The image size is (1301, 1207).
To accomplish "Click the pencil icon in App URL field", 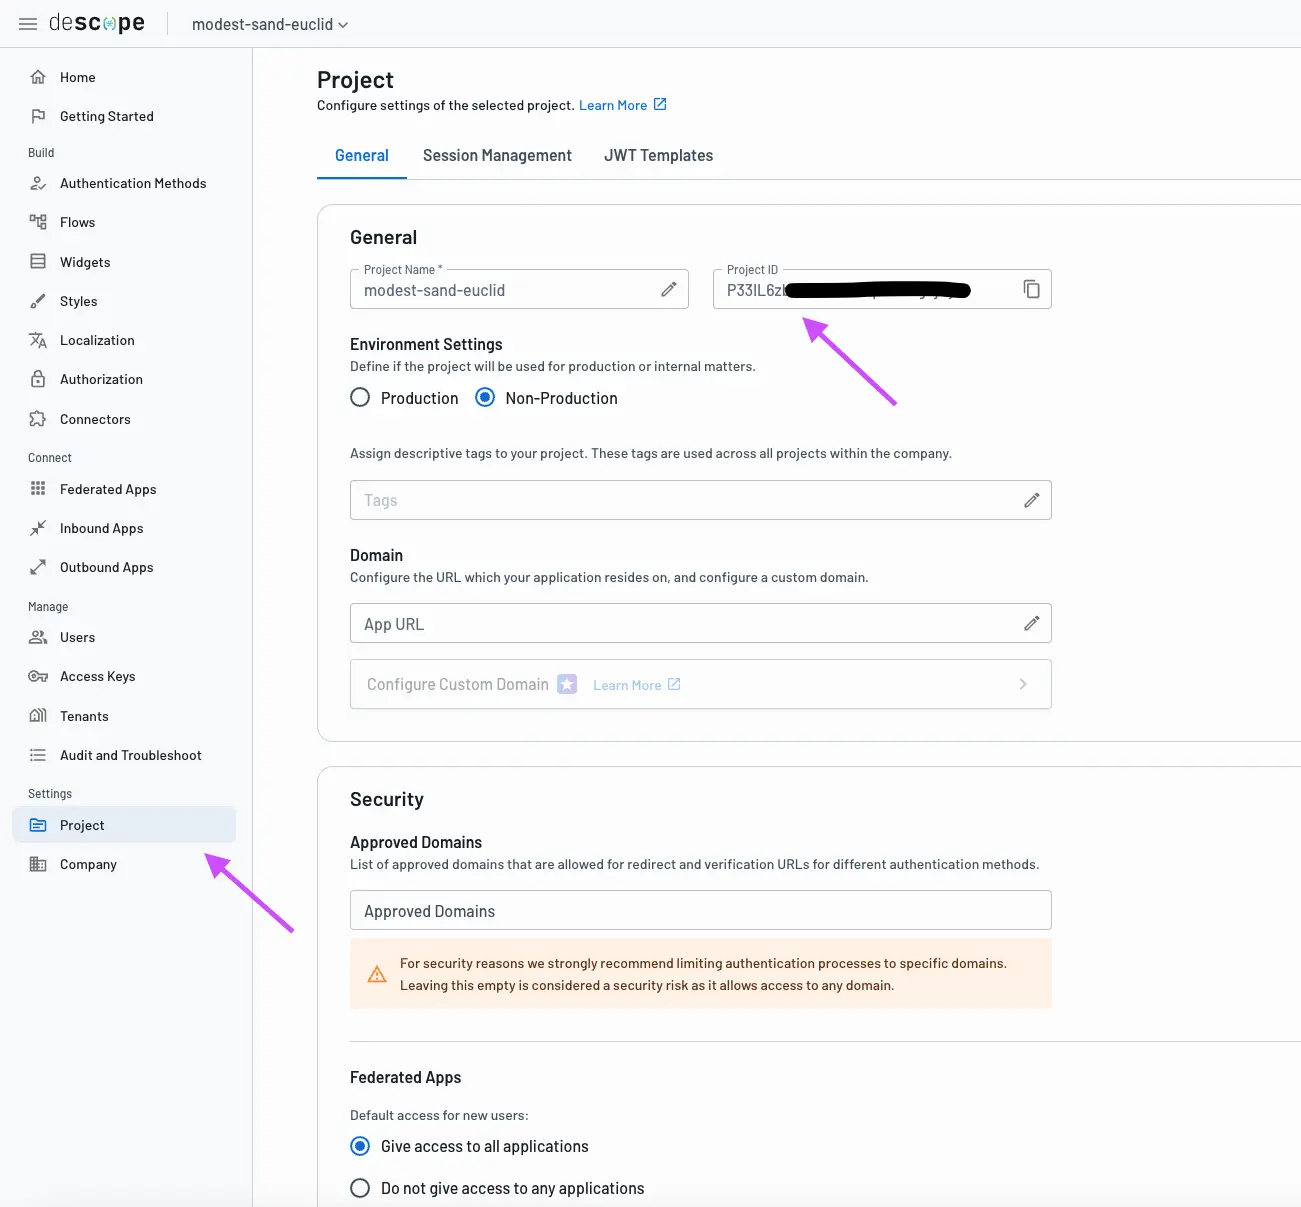I will coord(1031,623).
